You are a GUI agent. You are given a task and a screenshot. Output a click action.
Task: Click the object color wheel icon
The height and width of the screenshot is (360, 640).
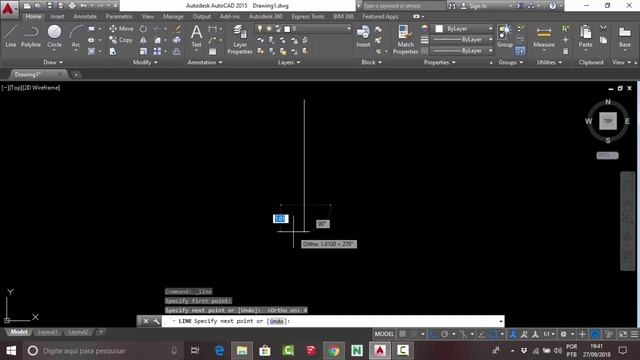pyautogui.click(x=424, y=29)
